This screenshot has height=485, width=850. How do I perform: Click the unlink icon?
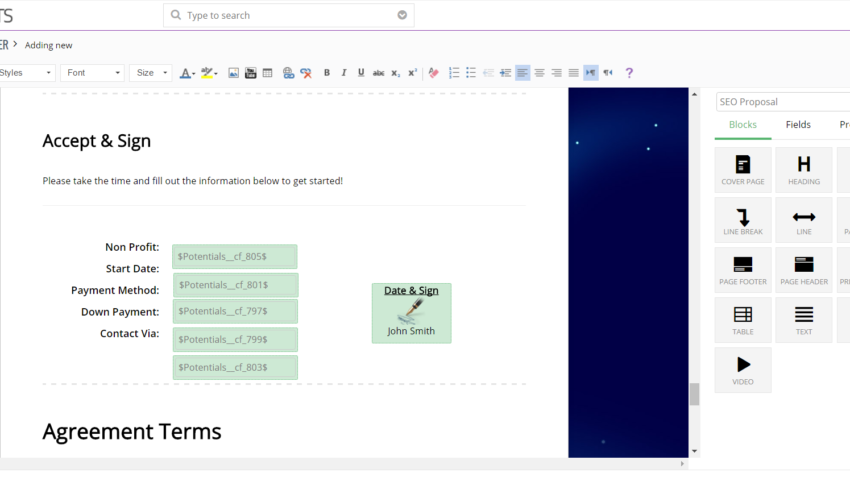306,73
